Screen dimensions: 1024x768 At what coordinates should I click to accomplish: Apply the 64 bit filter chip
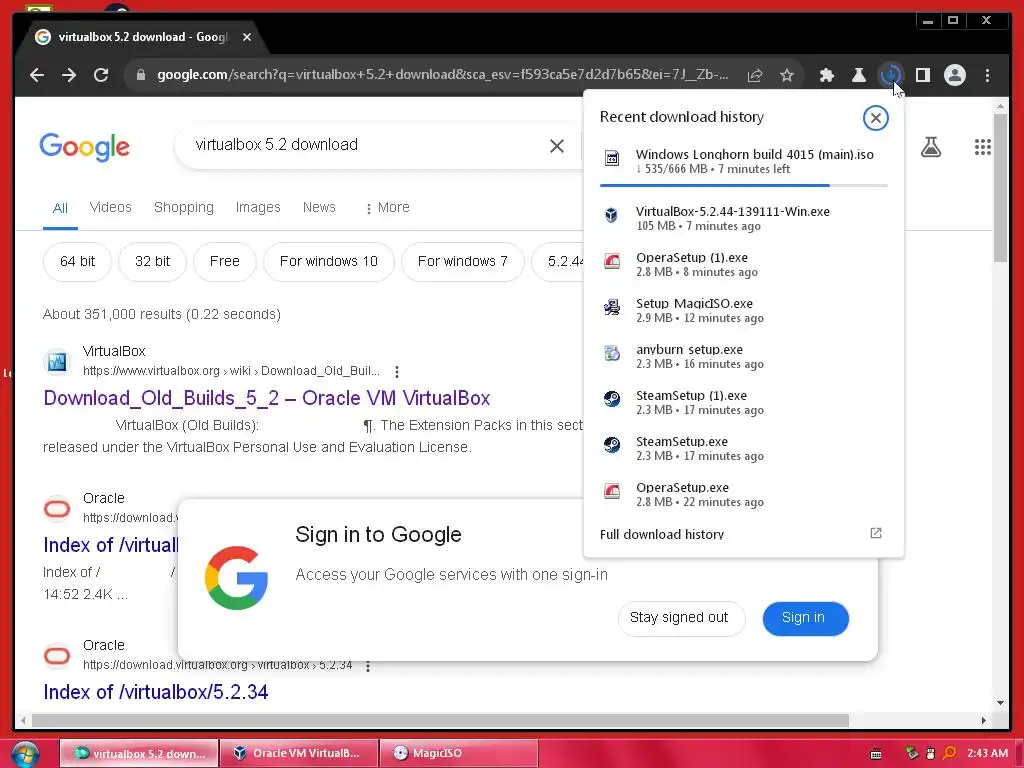pos(77,262)
